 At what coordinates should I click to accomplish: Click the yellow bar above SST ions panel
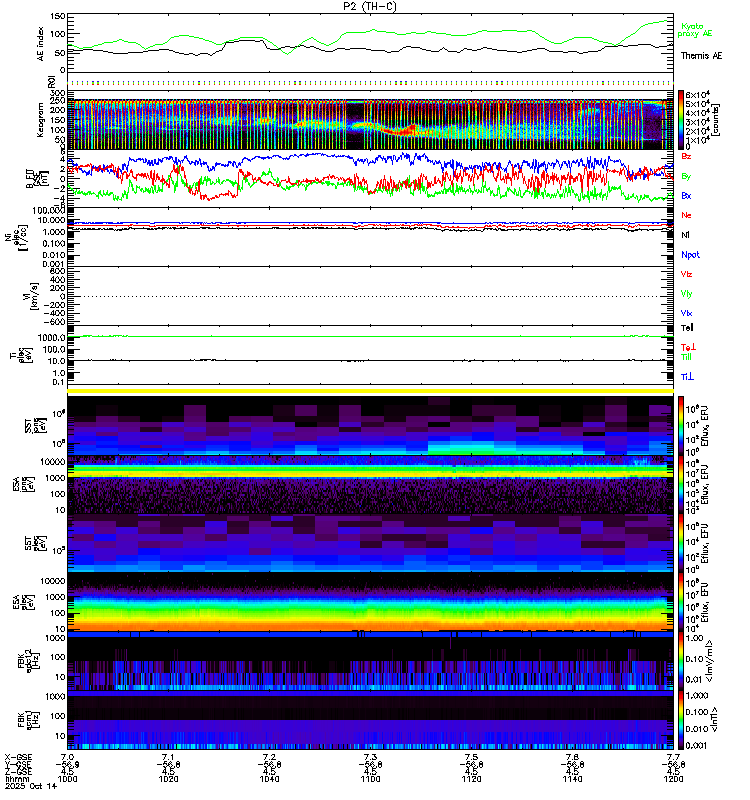tap(370, 391)
